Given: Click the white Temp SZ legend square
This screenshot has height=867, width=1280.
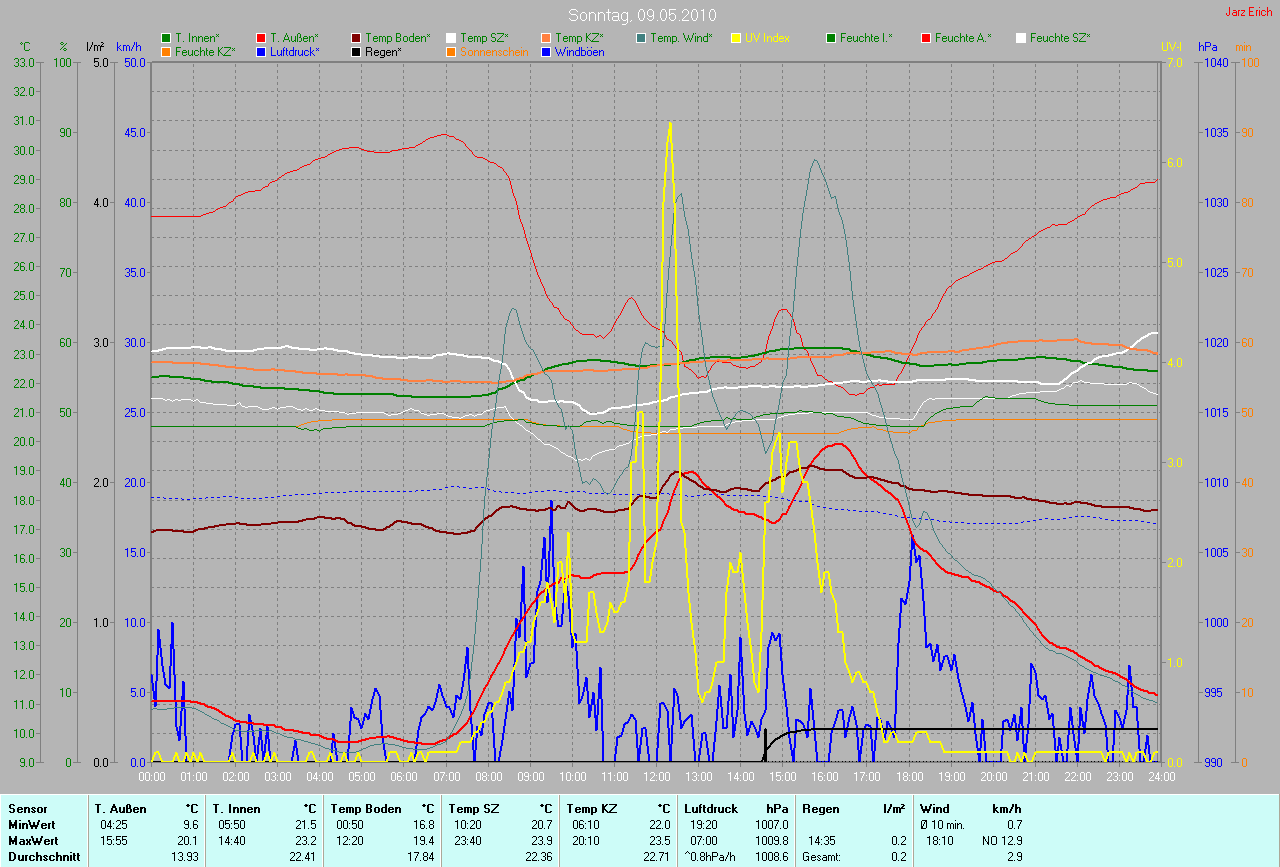Looking at the screenshot, I should [x=451, y=38].
